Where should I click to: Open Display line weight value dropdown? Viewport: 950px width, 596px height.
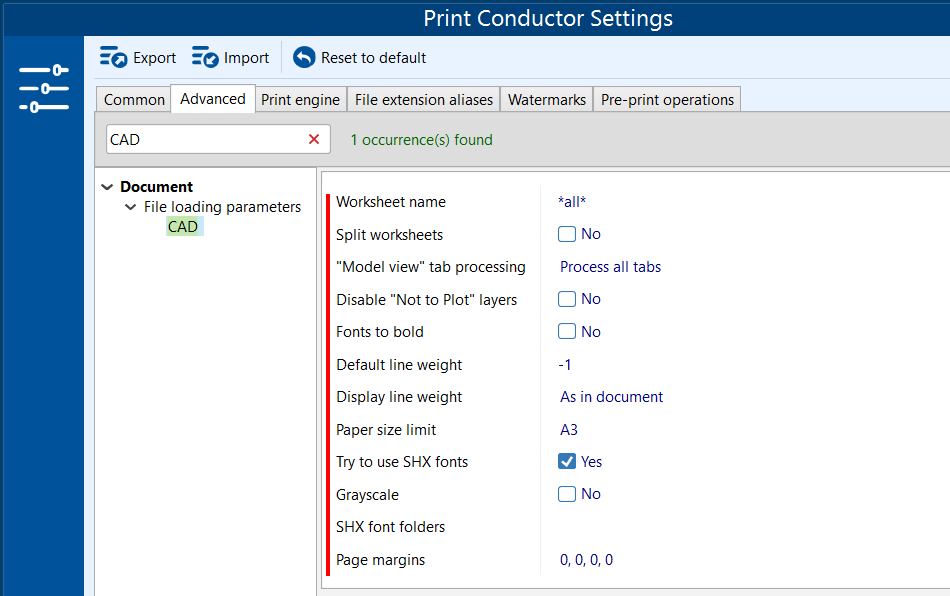pos(611,397)
